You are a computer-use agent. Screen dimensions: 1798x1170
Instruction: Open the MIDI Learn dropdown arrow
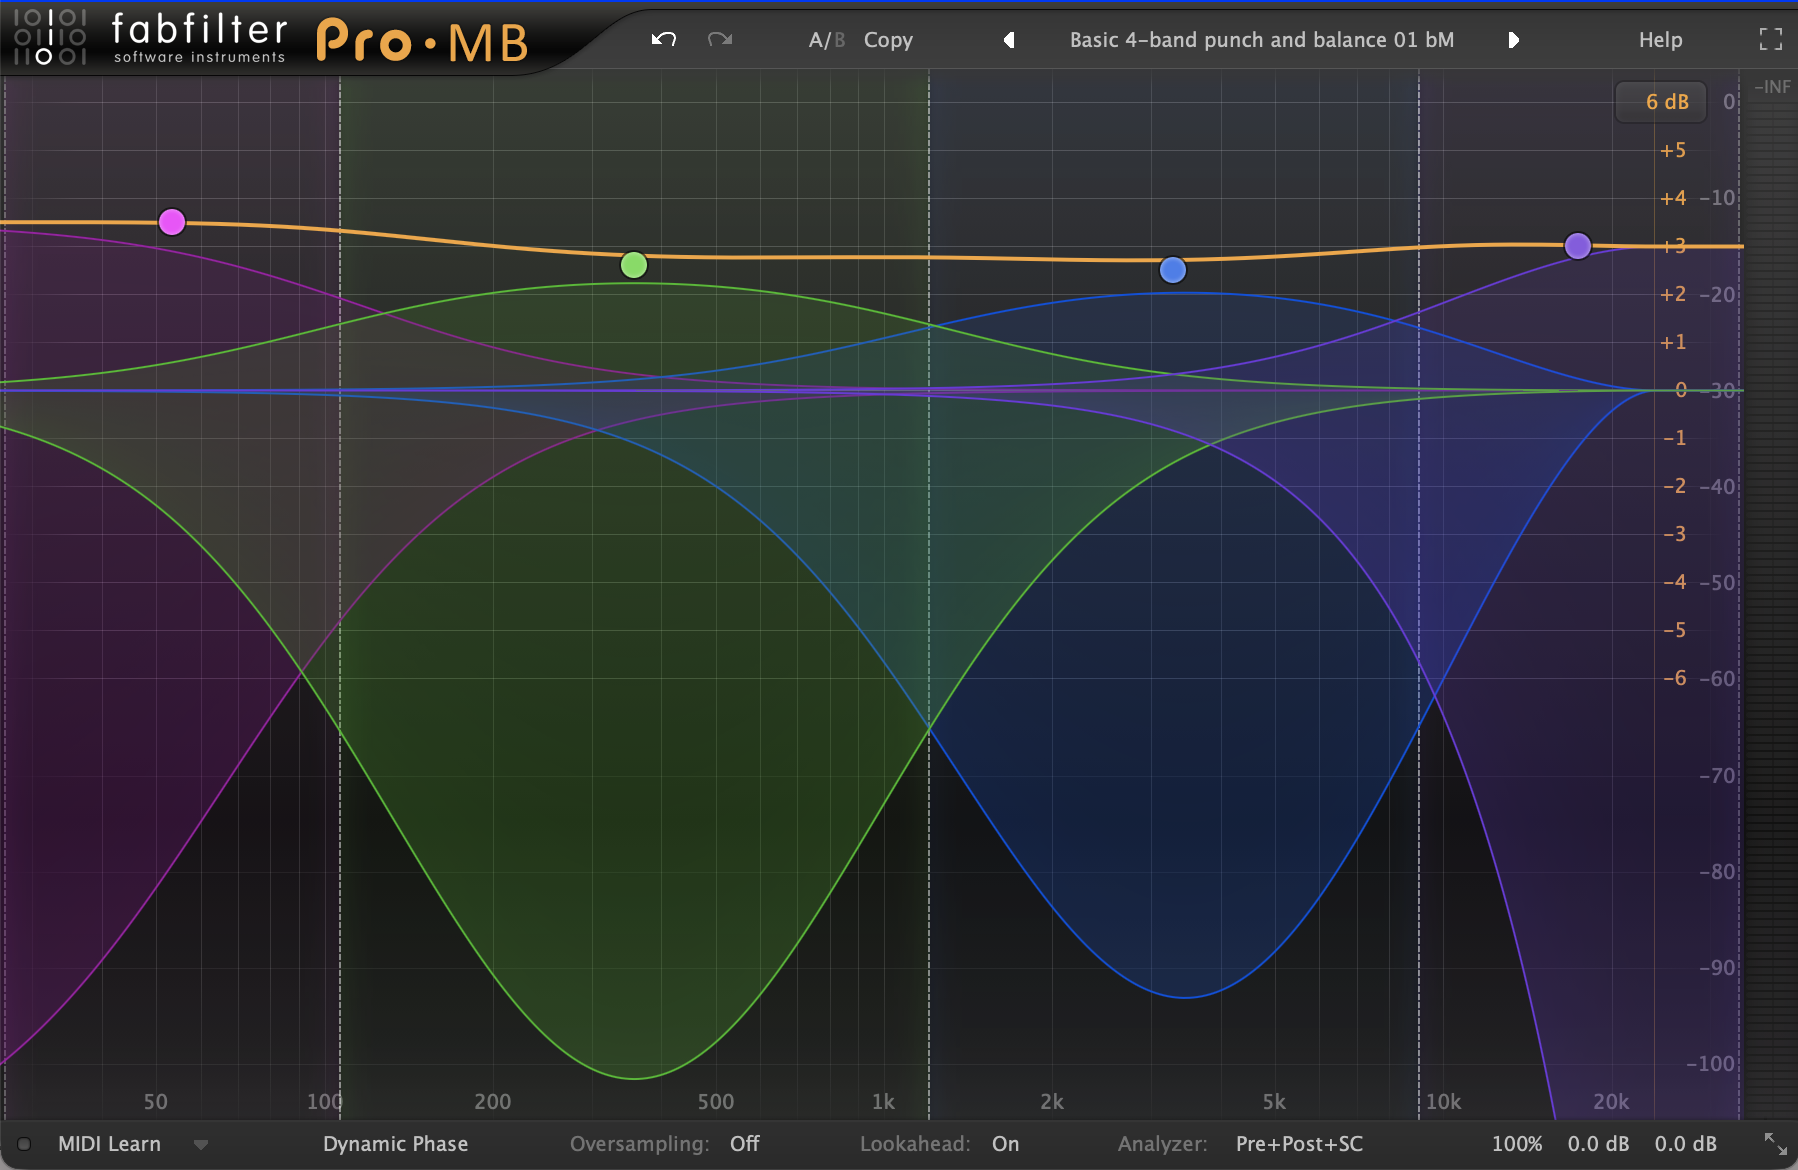(x=201, y=1145)
